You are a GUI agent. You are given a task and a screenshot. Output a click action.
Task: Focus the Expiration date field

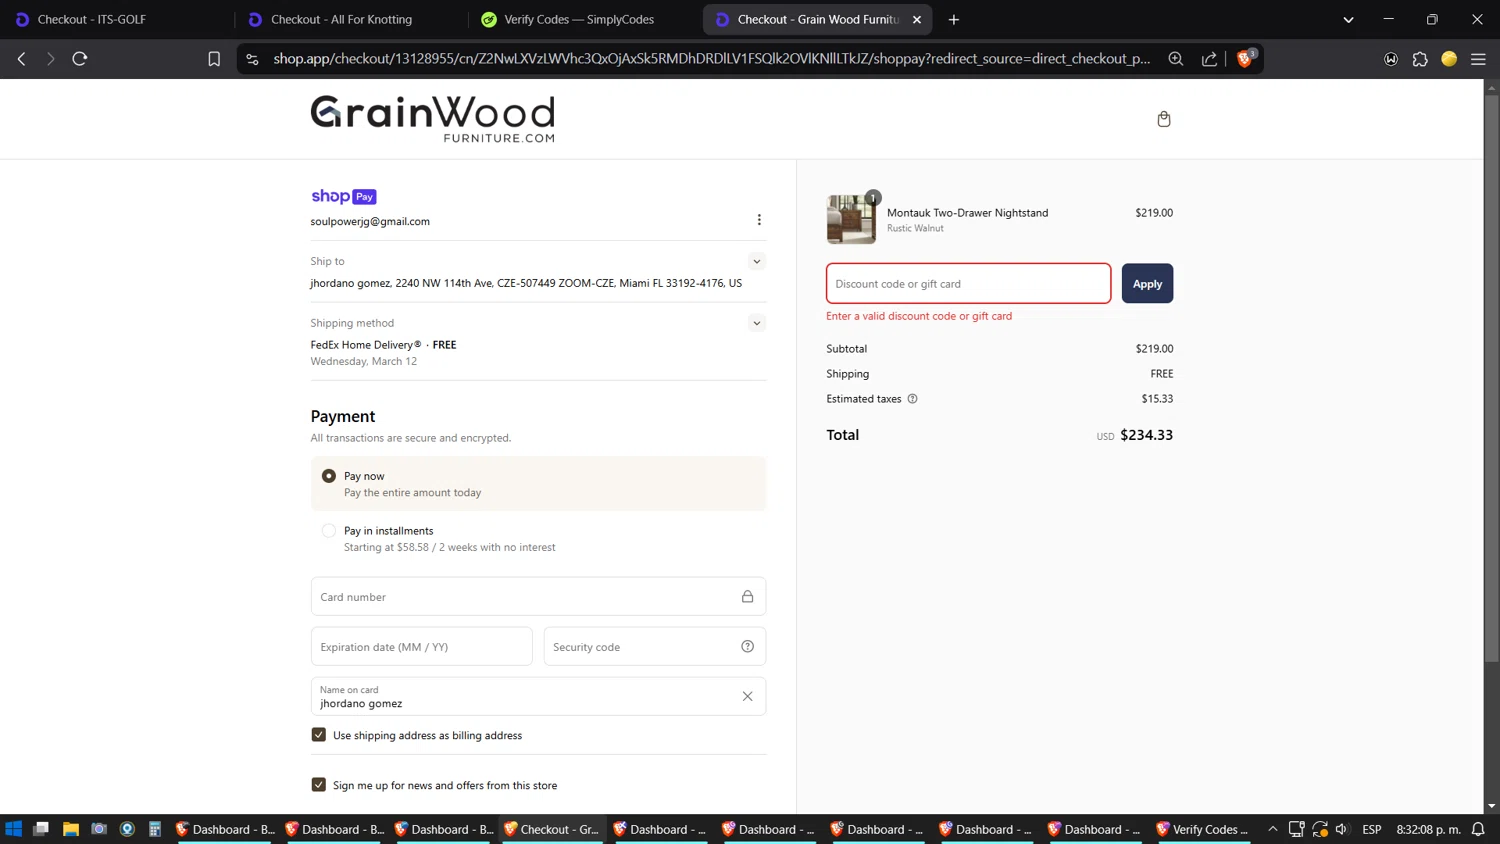pos(421,646)
